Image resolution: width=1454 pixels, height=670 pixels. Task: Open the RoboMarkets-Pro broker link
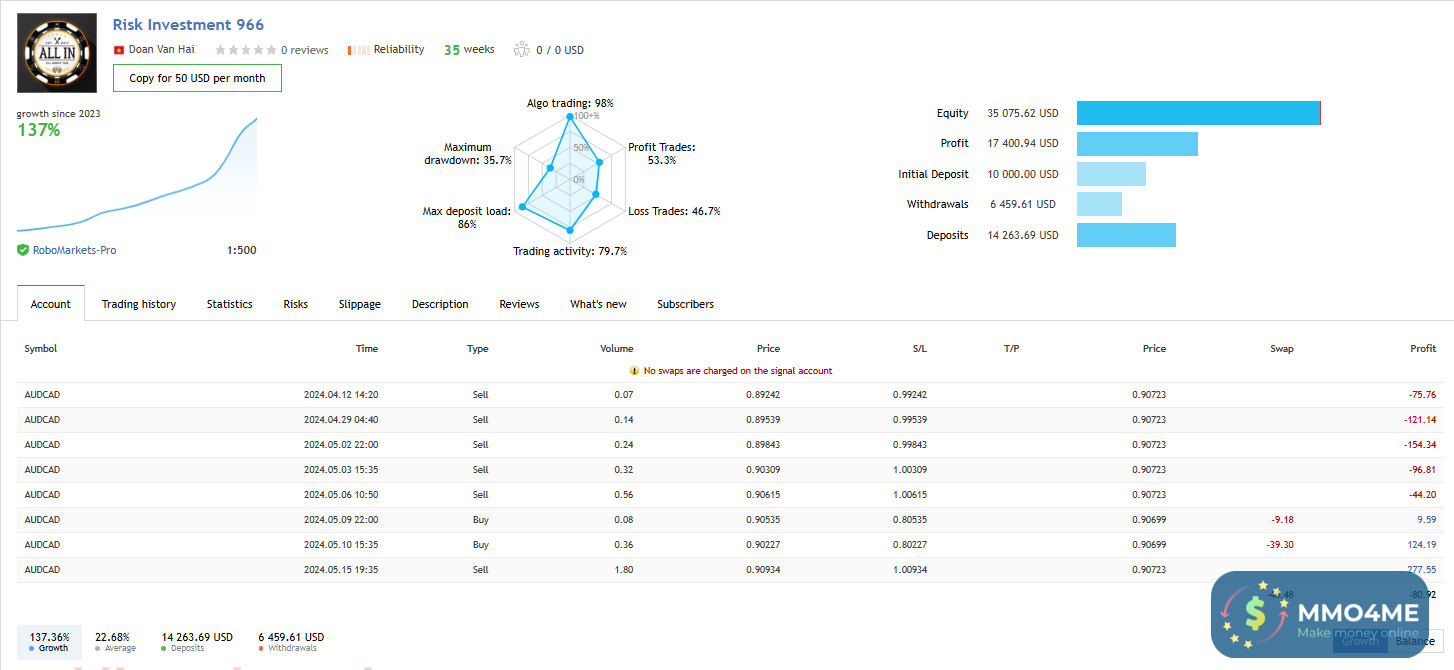coord(74,250)
